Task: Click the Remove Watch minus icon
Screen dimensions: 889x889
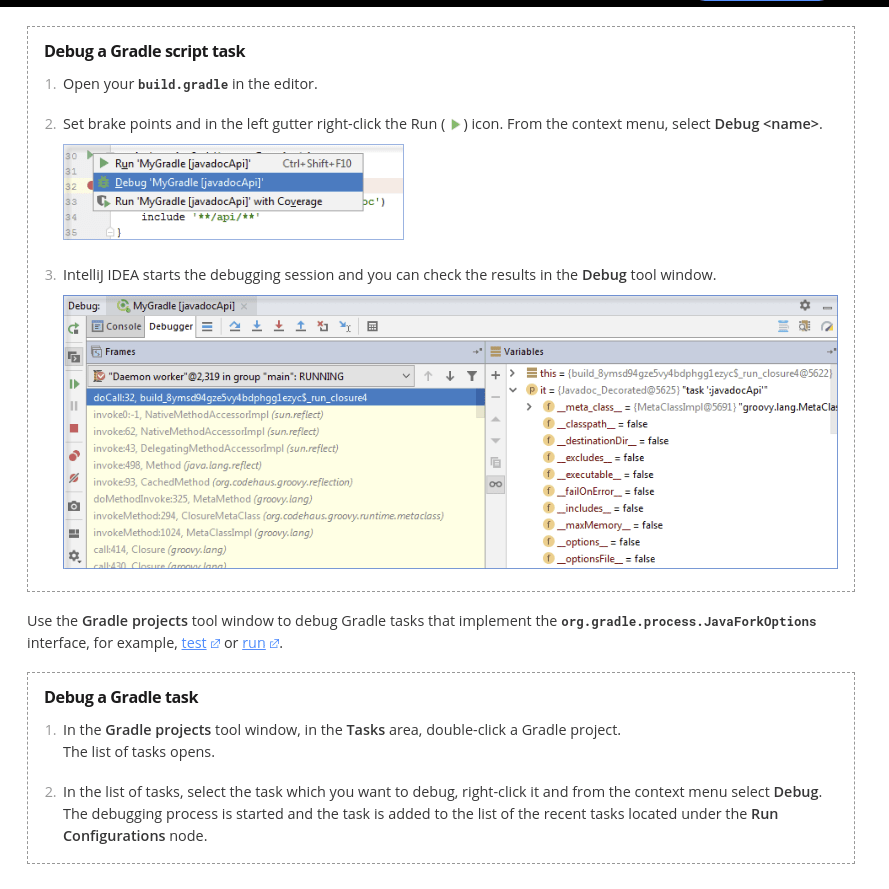Action: point(496,397)
